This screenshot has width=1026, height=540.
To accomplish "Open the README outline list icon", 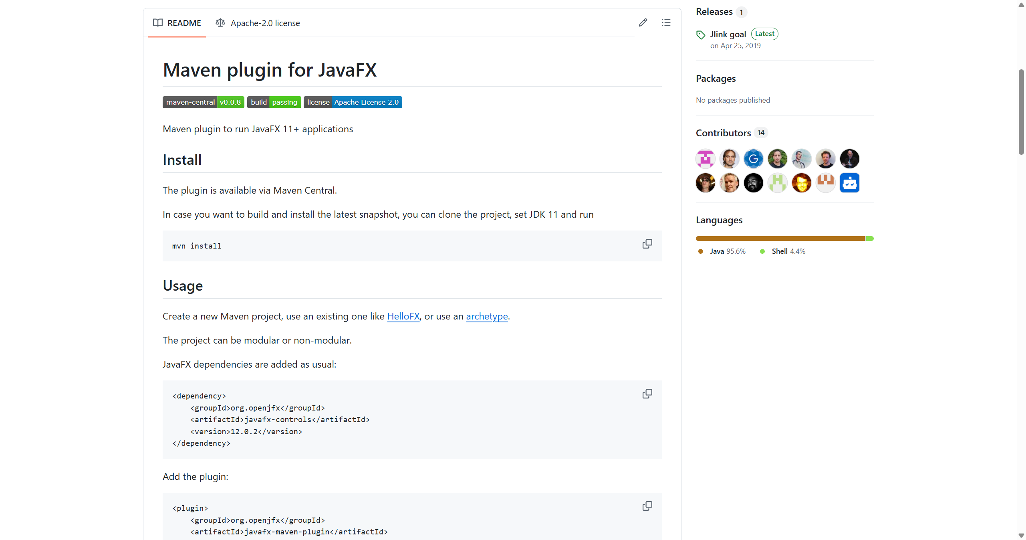I will pyautogui.click(x=665, y=23).
